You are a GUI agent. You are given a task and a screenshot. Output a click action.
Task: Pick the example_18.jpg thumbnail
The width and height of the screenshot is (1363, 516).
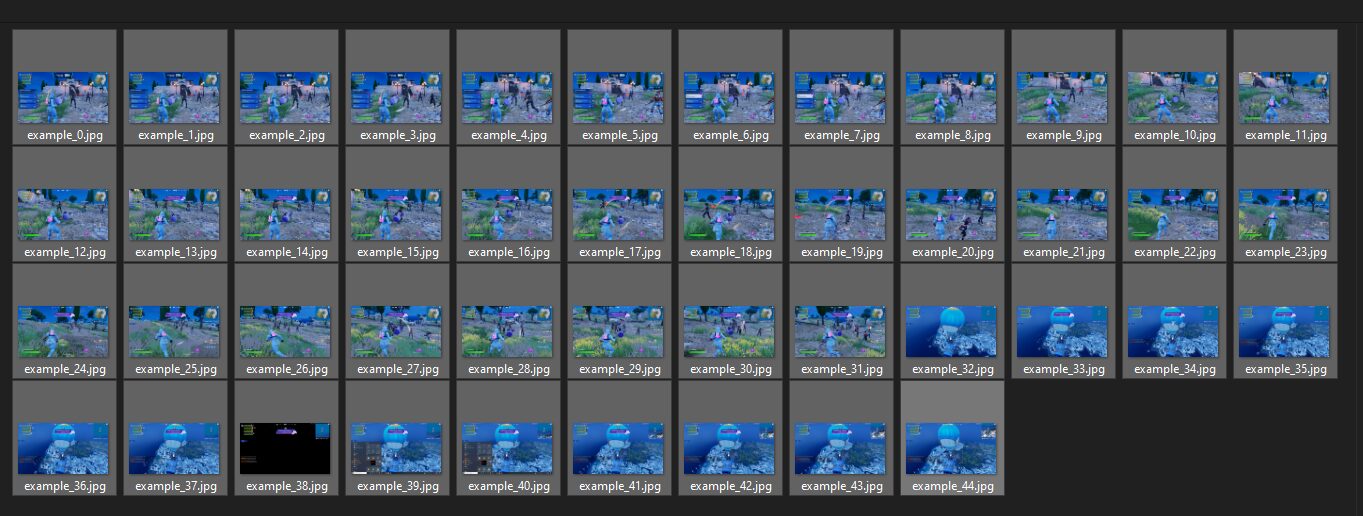[729, 214]
